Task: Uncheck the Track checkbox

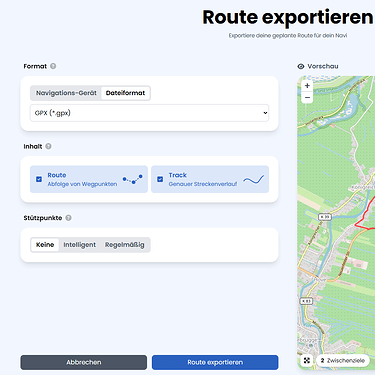Action: [x=160, y=179]
